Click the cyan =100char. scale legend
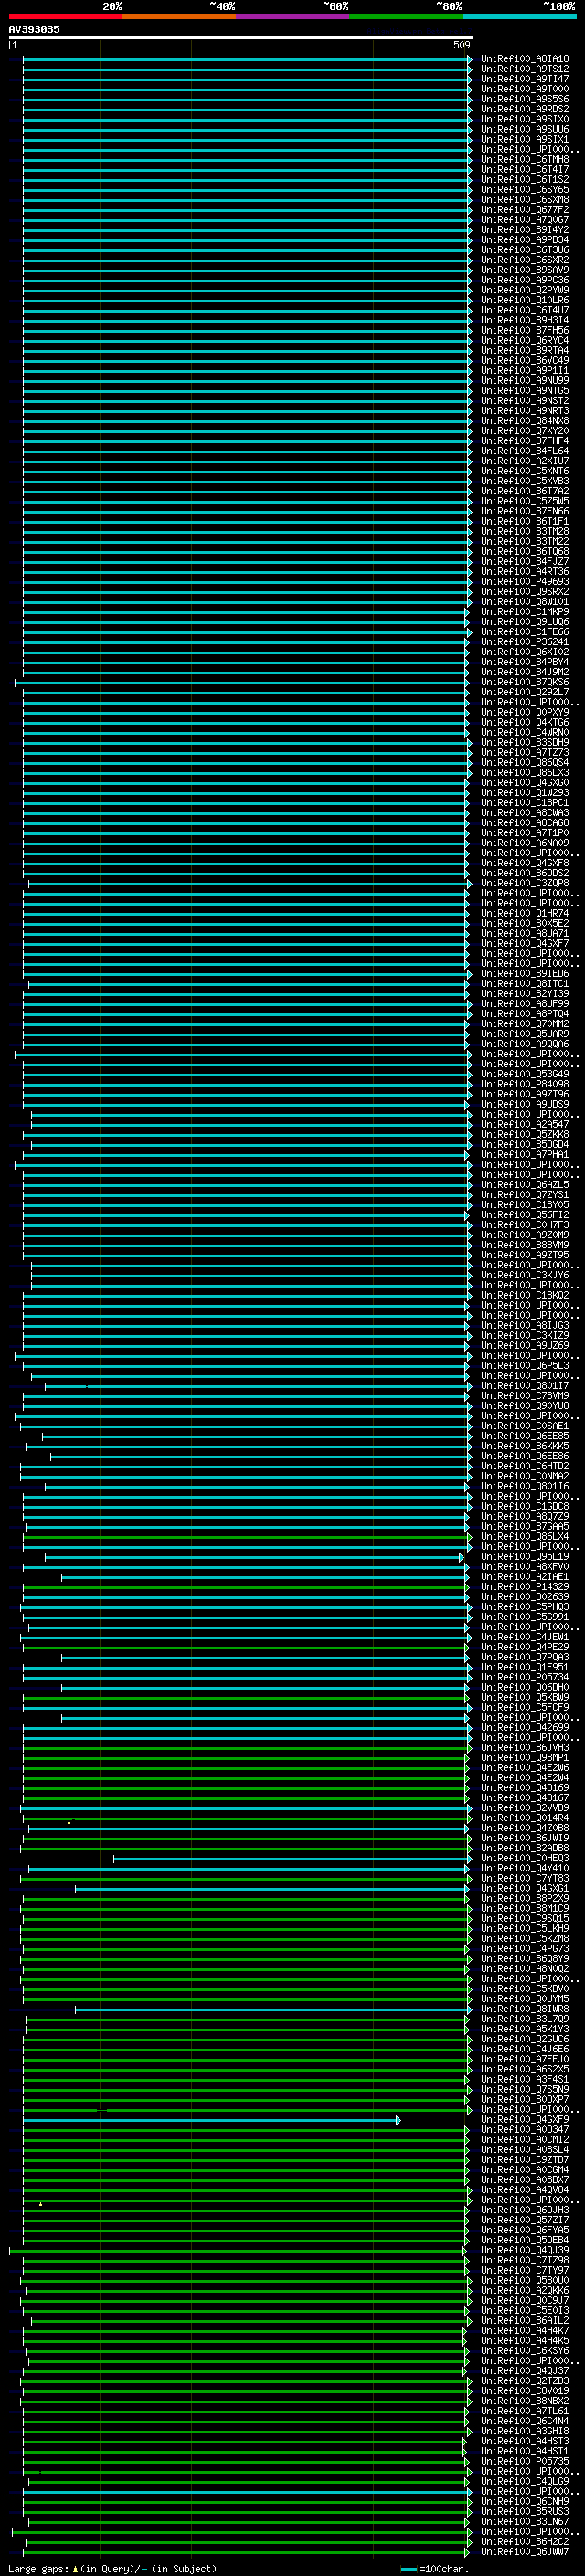This screenshot has width=585, height=2576. (x=434, y=2569)
